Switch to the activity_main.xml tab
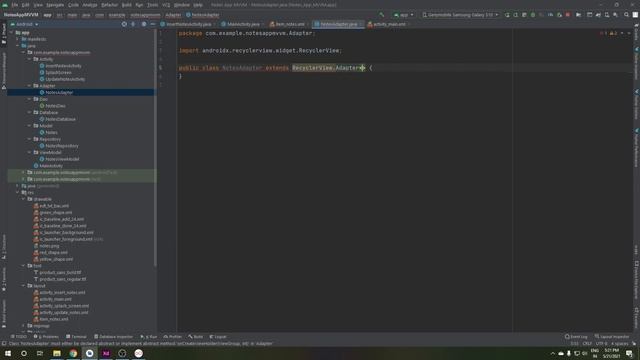Screen dimensions: 640x360 click(387, 24)
